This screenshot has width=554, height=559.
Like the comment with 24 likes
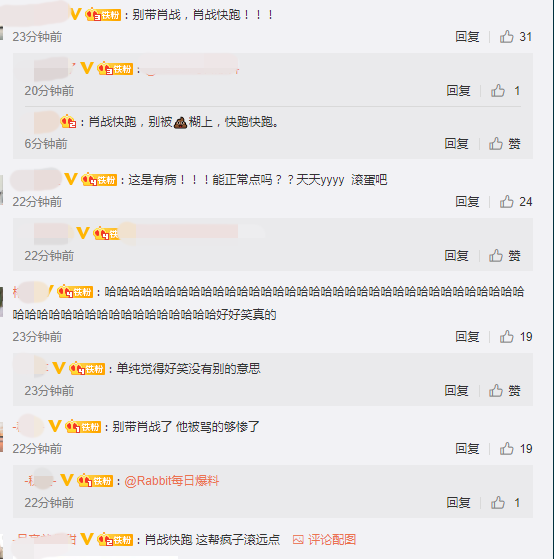(506, 202)
